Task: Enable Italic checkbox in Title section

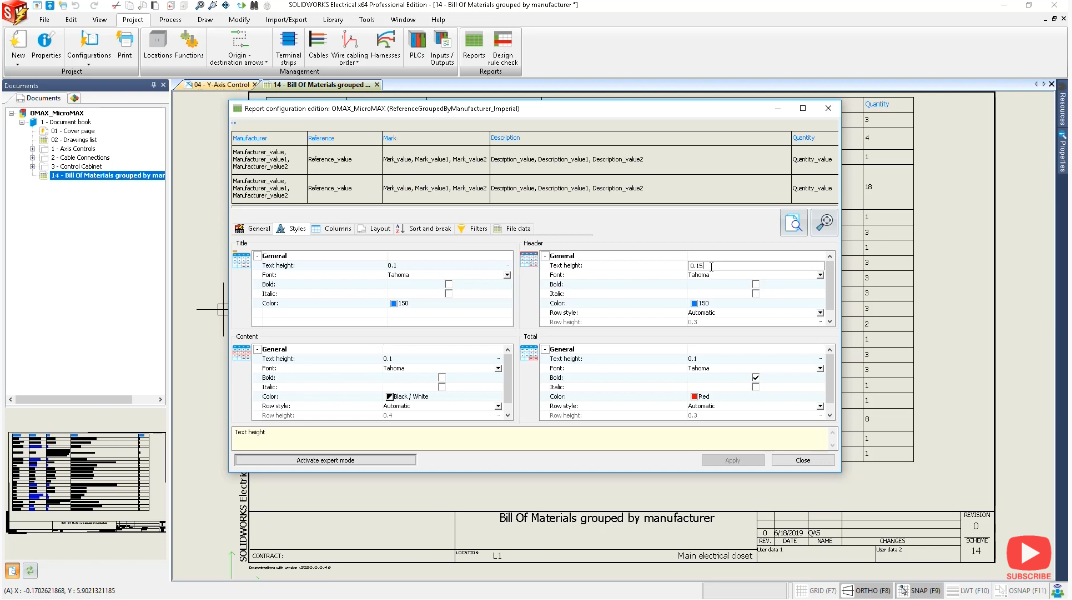Action: click(448, 294)
